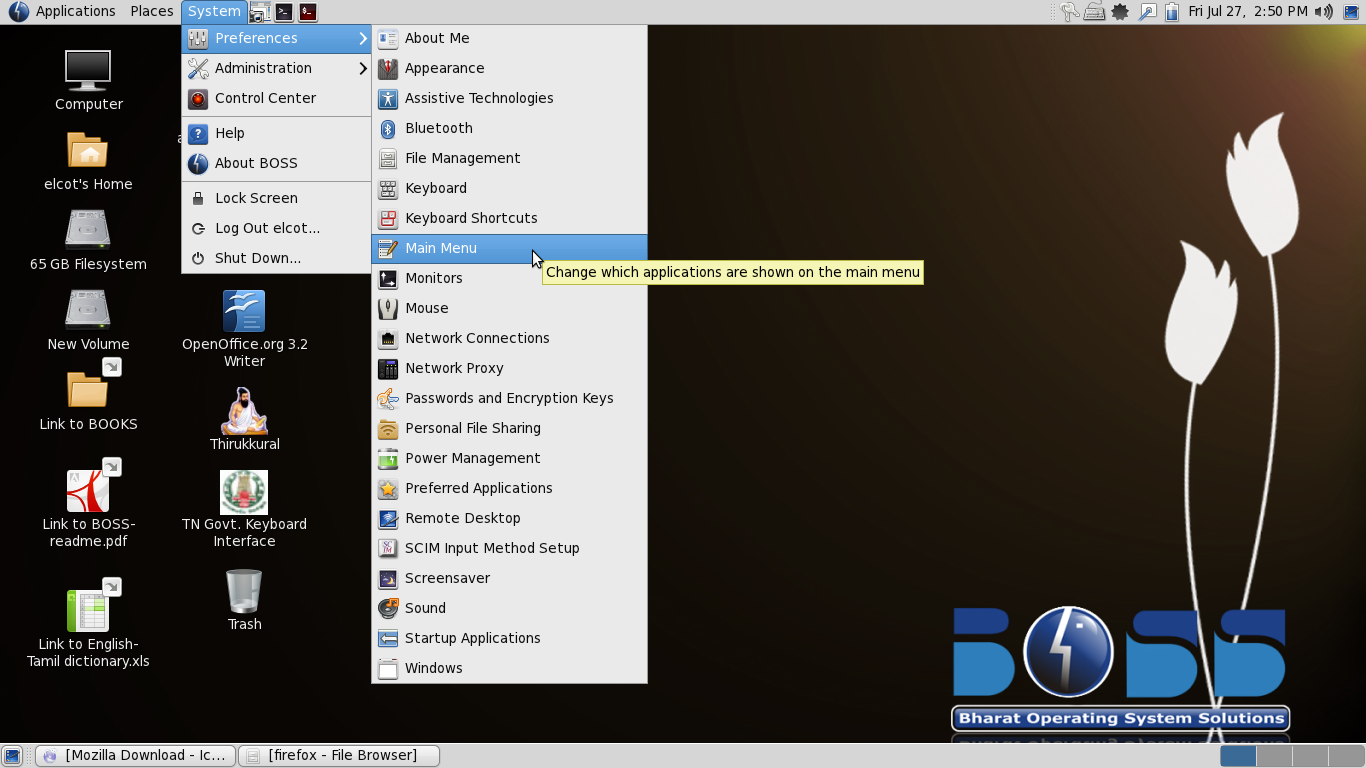Open elcot's Home folder icon
Image resolution: width=1366 pixels, height=768 pixels.
click(x=88, y=151)
